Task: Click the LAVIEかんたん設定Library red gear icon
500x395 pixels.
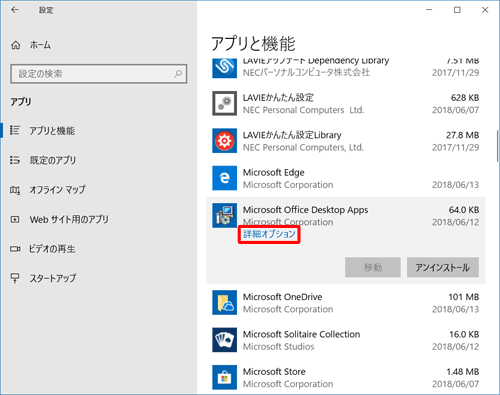Action: 224,141
